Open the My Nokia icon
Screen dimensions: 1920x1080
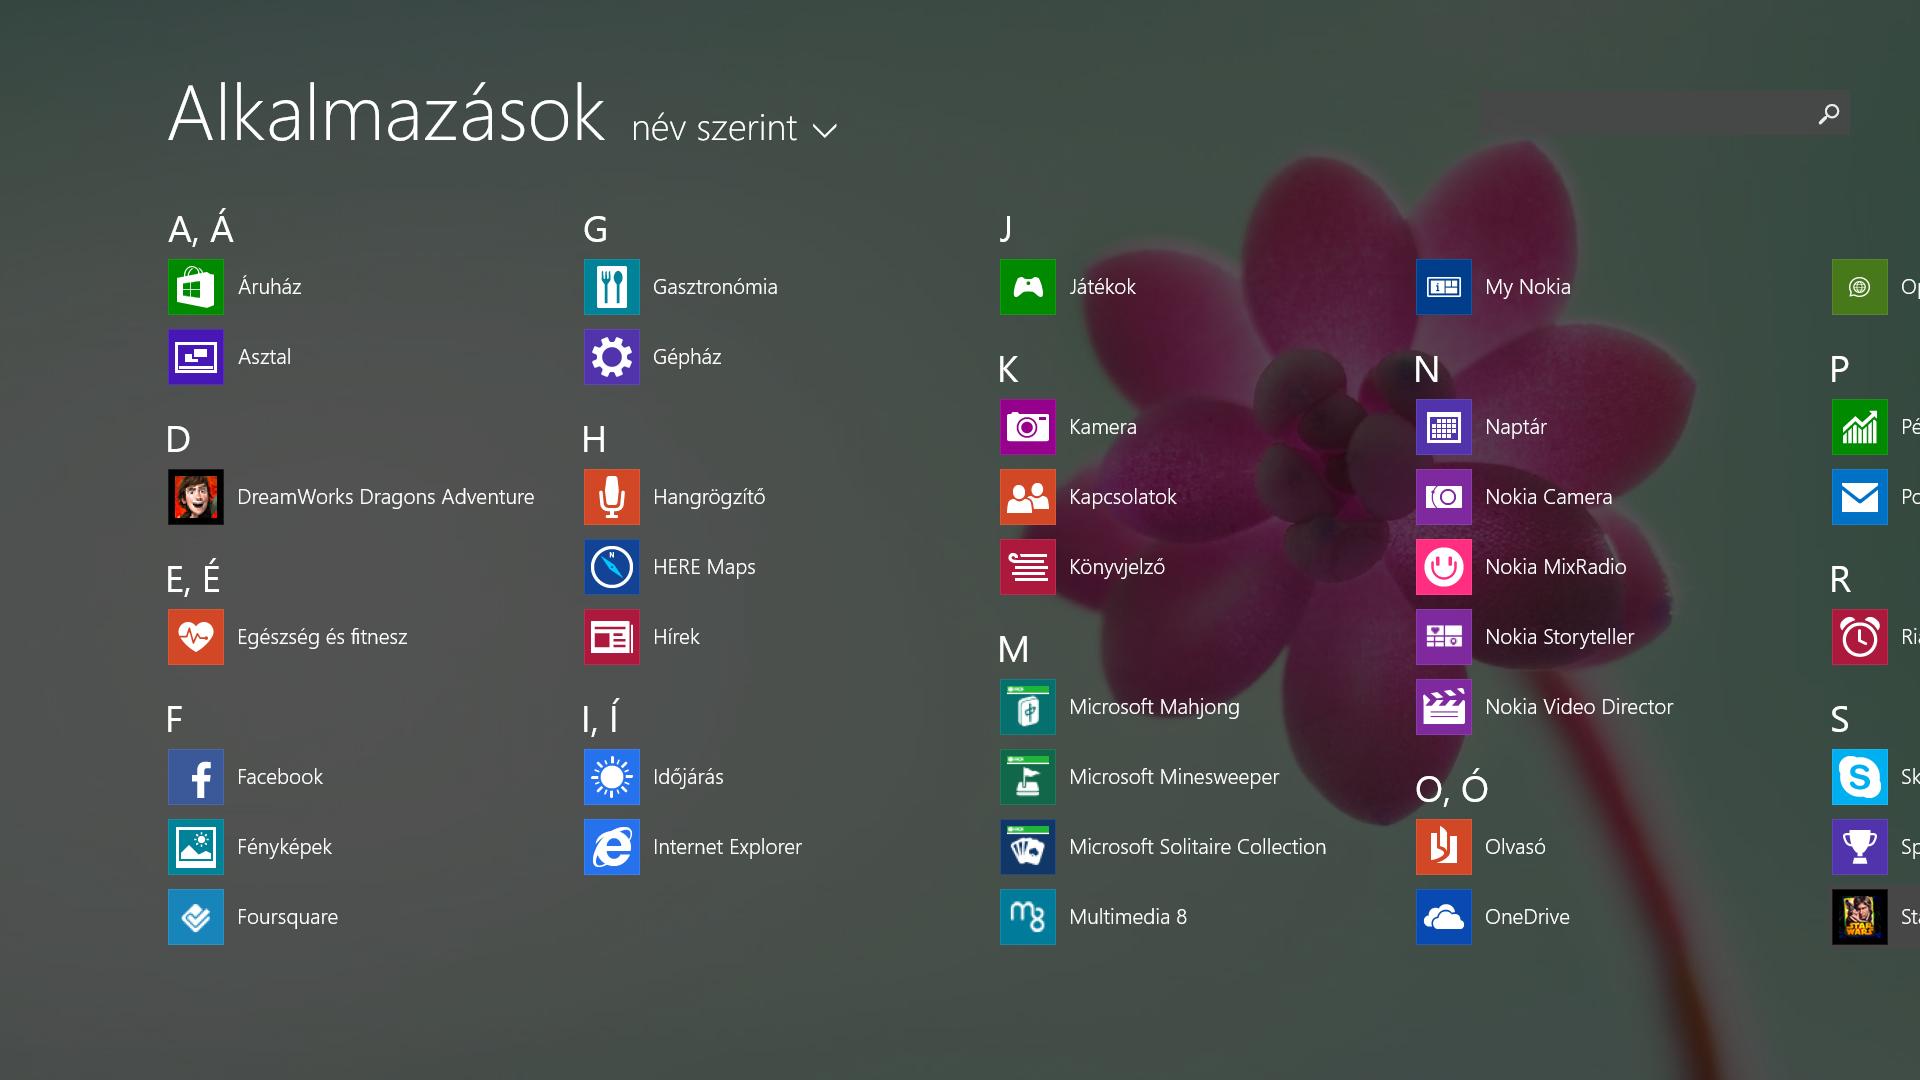point(1444,287)
